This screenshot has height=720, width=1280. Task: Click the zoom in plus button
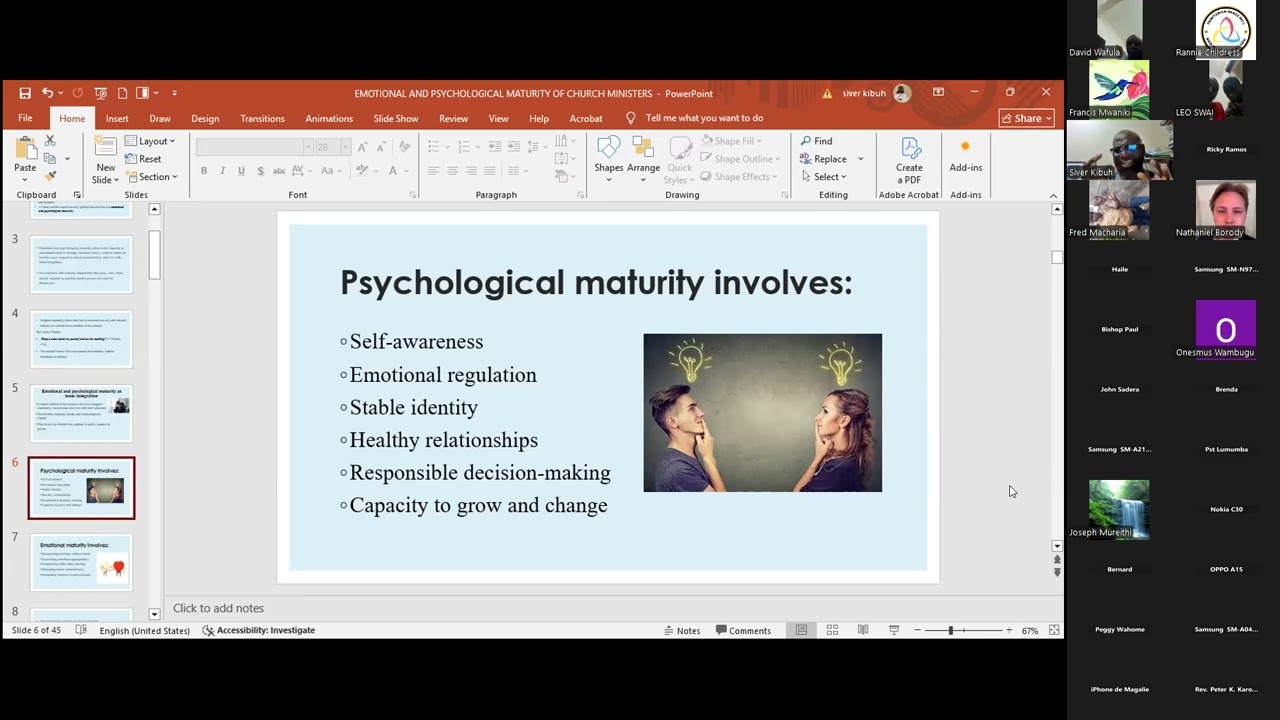tap(1009, 630)
